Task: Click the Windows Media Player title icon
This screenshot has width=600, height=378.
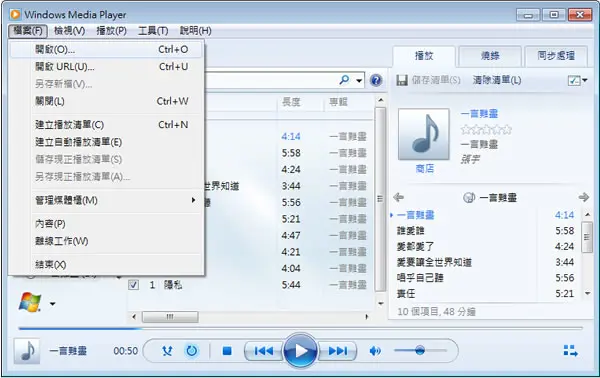Action: tap(15, 15)
